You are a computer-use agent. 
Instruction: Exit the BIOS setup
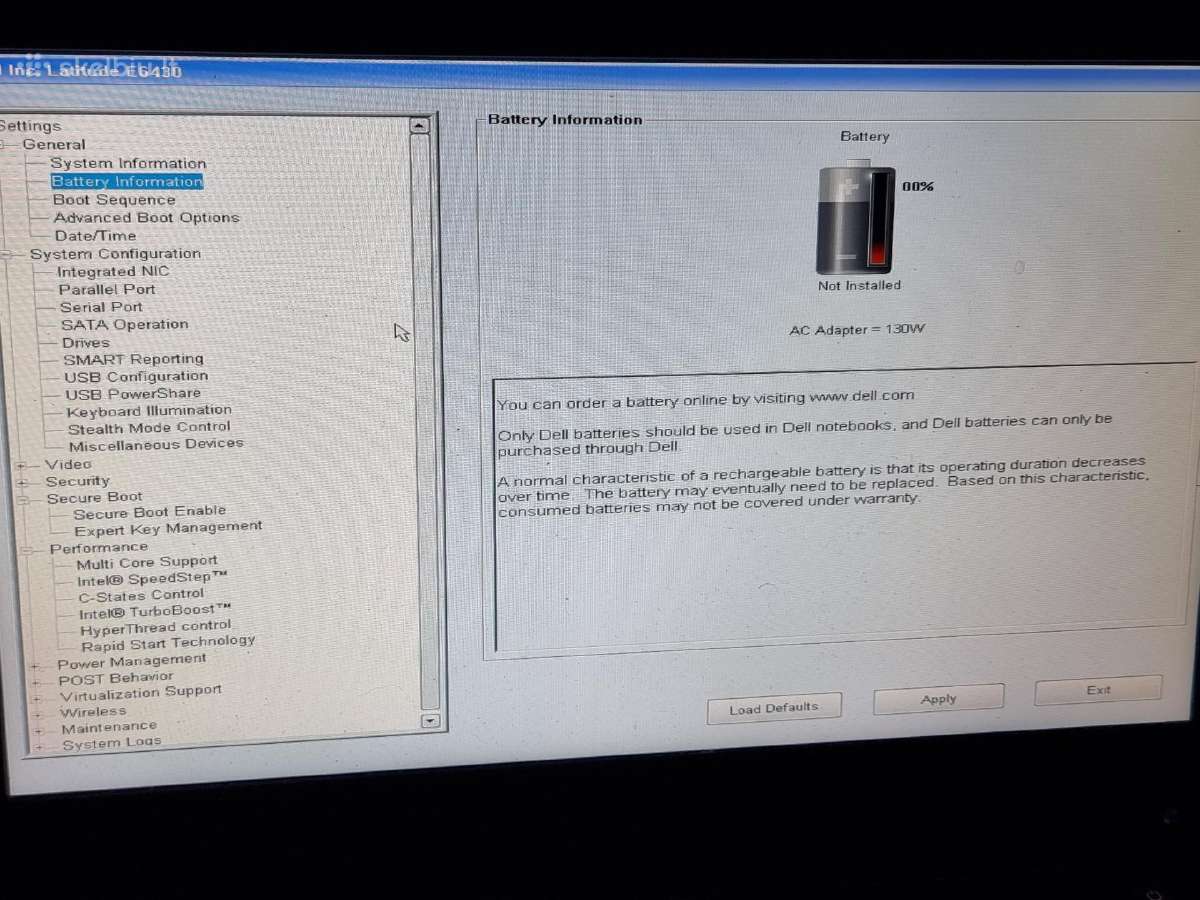click(x=1098, y=690)
